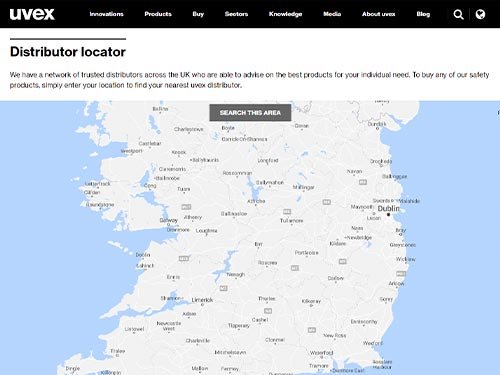Click the Mullingar label on the map
Viewport: 500px width, 375px height.
[x=303, y=187]
